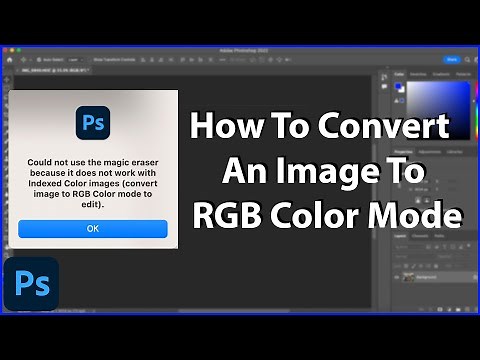
Task: Click the lock all padlock icon
Action: coord(436,266)
